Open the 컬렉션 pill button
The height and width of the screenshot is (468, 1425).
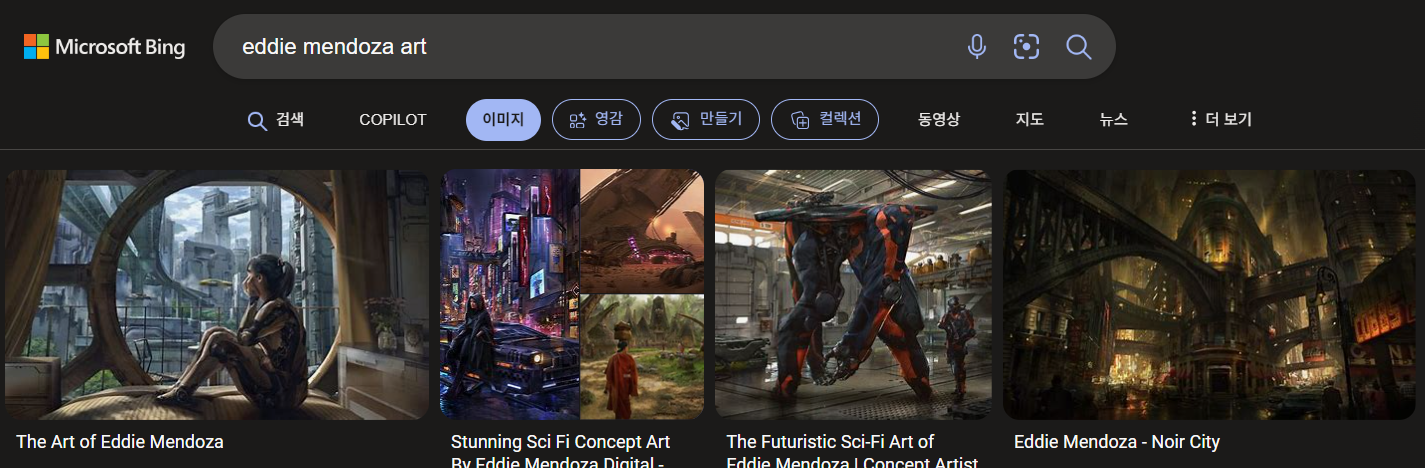[825, 120]
